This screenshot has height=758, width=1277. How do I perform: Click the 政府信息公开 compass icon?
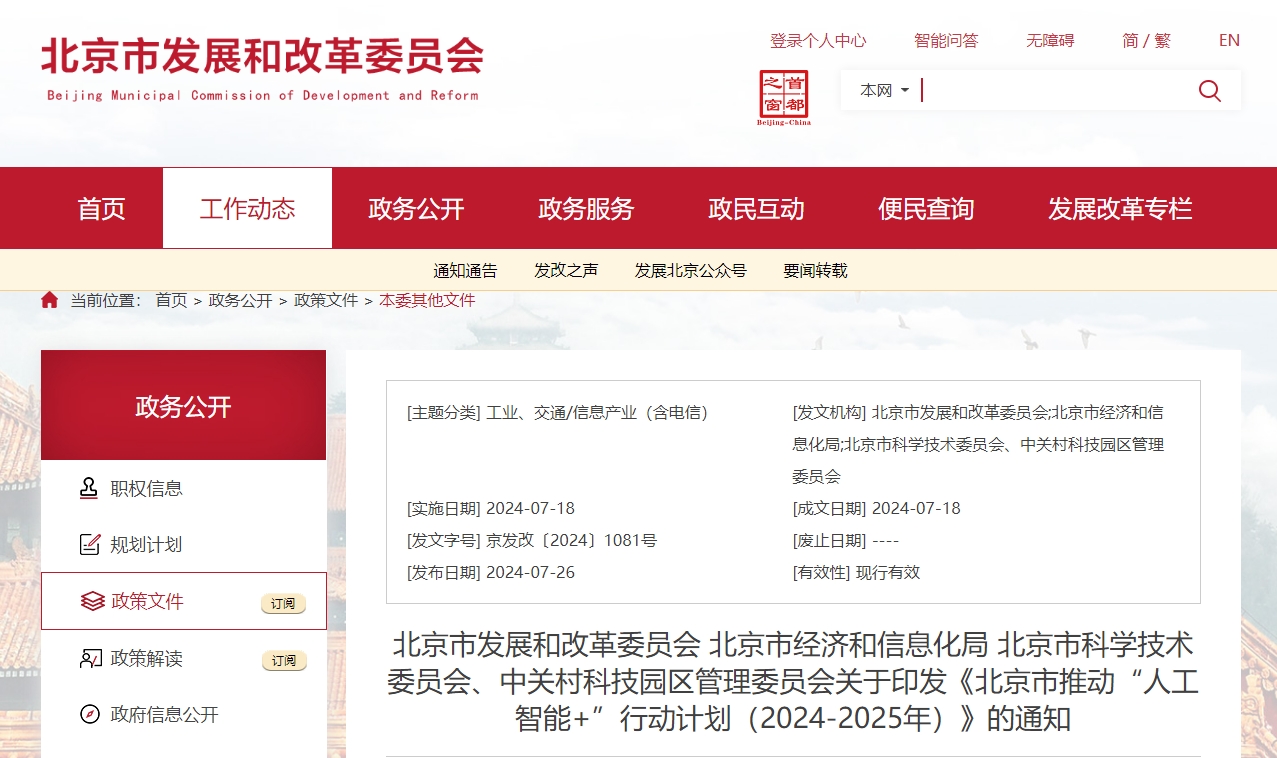pyautogui.click(x=90, y=714)
